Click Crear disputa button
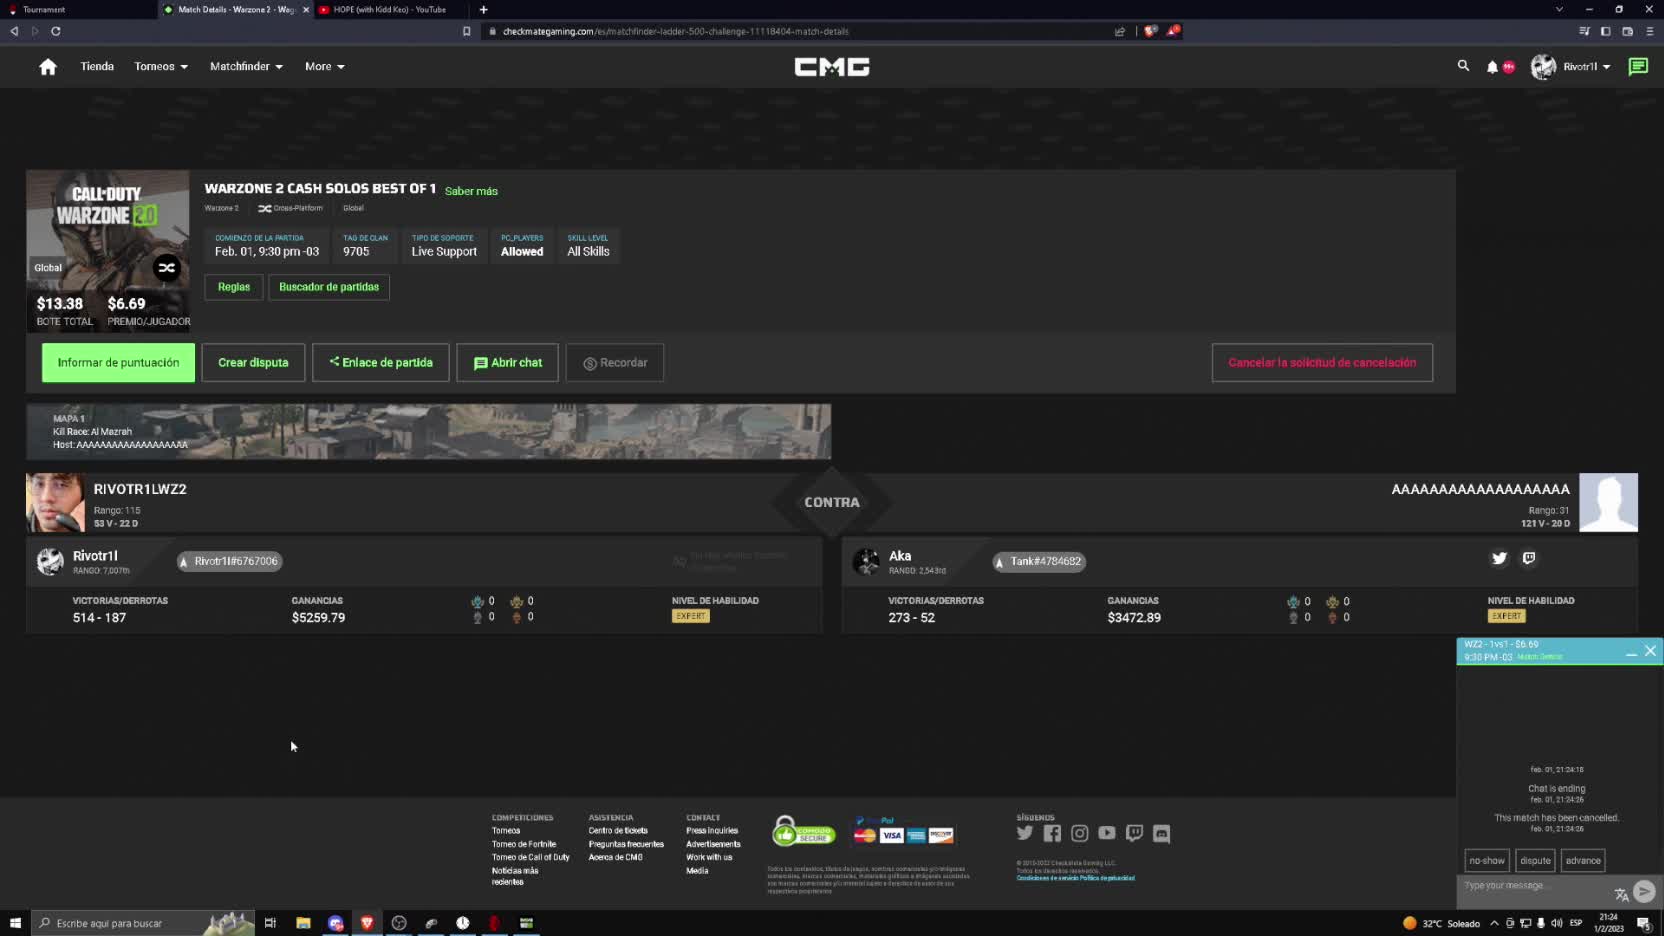The width and height of the screenshot is (1664, 936). pos(253,363)
